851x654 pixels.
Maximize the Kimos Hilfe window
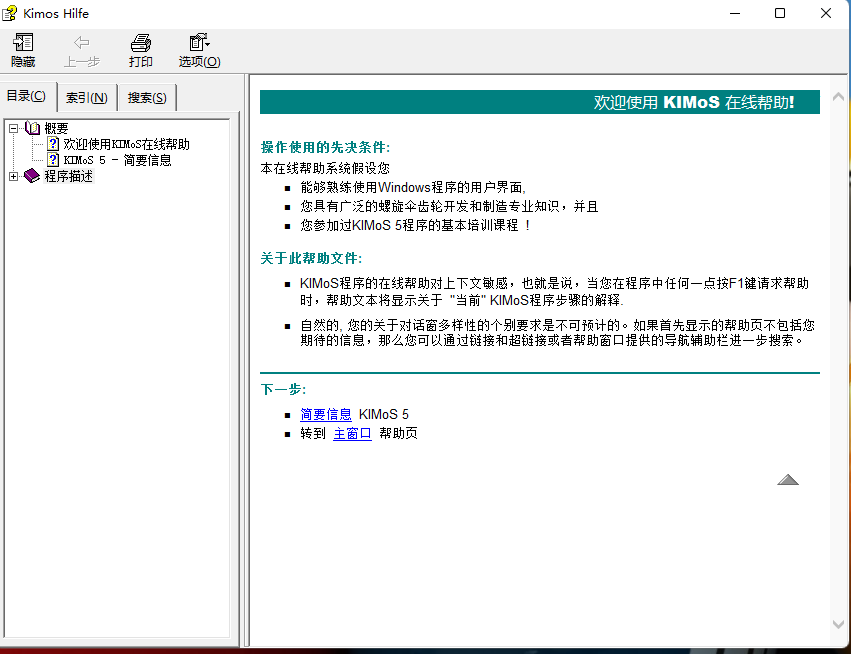[x=780, y=13]
